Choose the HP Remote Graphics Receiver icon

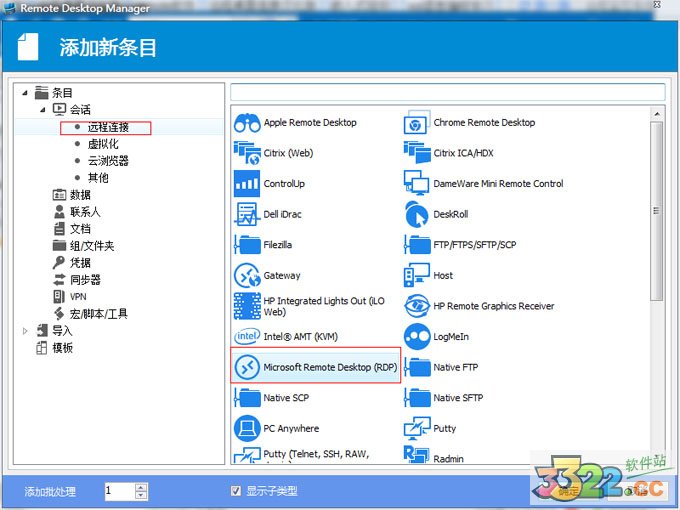coord(417,306)
